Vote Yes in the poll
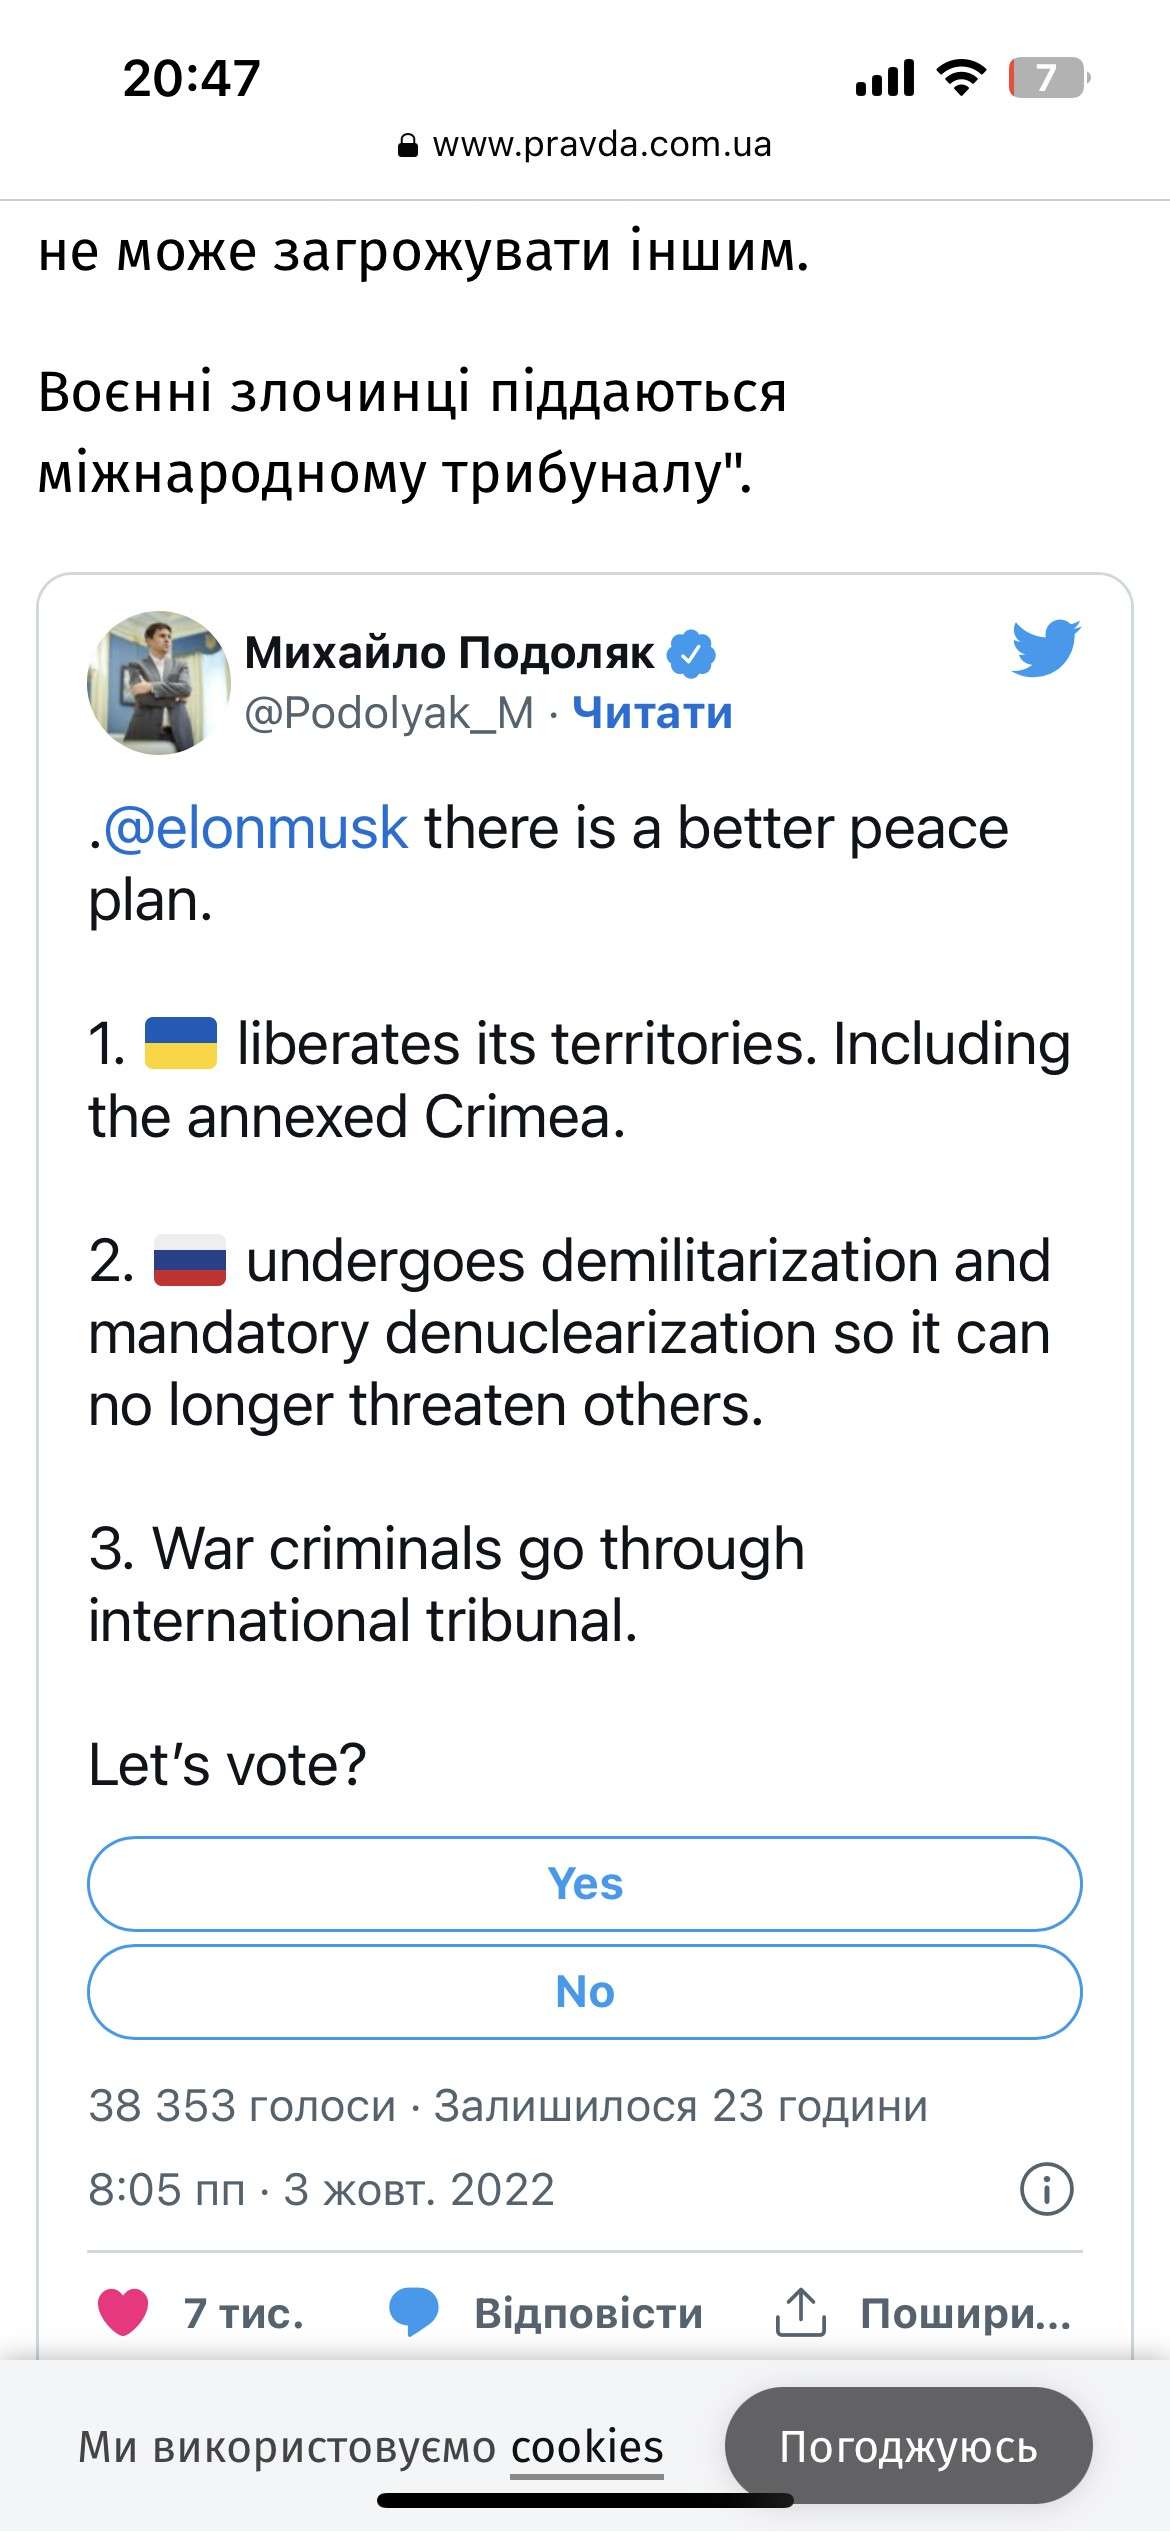Viewport: 1170px width, 2532px height. [x=585, y=1884]
